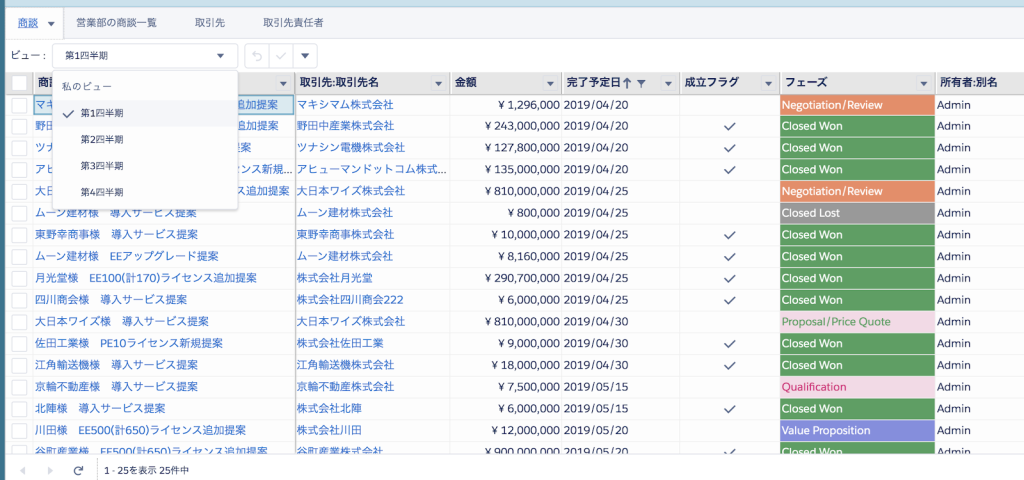Click the sort arrow on 完了予定日 column
The width and height of the screenshot is (1024, 480).
[627, 82]
